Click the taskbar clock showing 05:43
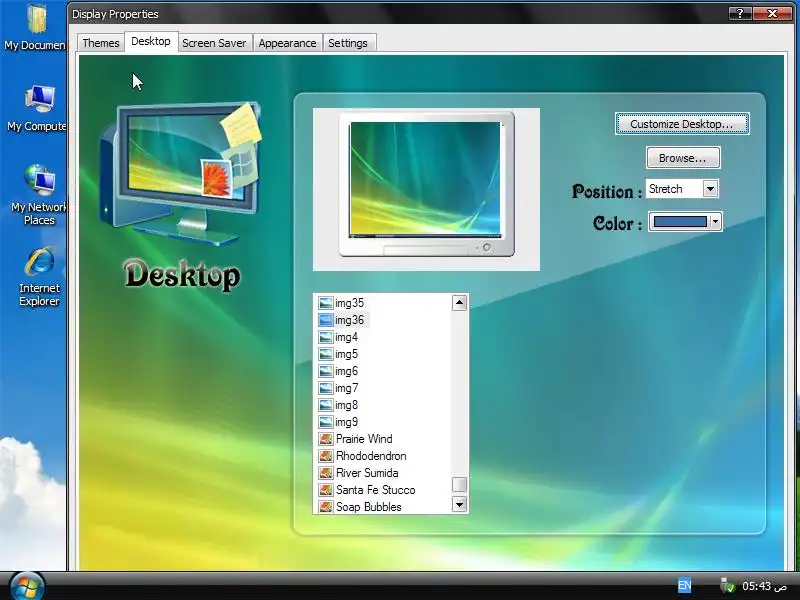 point(764,586)
